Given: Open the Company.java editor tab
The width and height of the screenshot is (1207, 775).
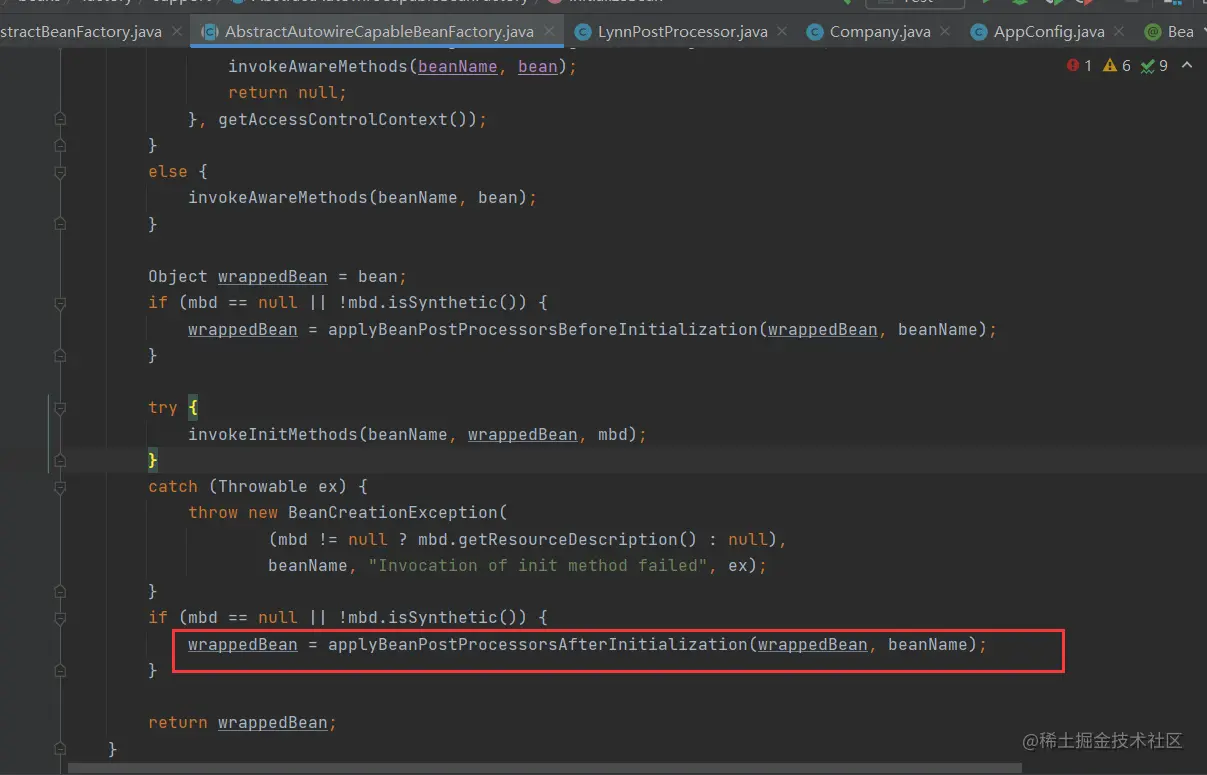Looking at the screenshot, I should (880, 31).
